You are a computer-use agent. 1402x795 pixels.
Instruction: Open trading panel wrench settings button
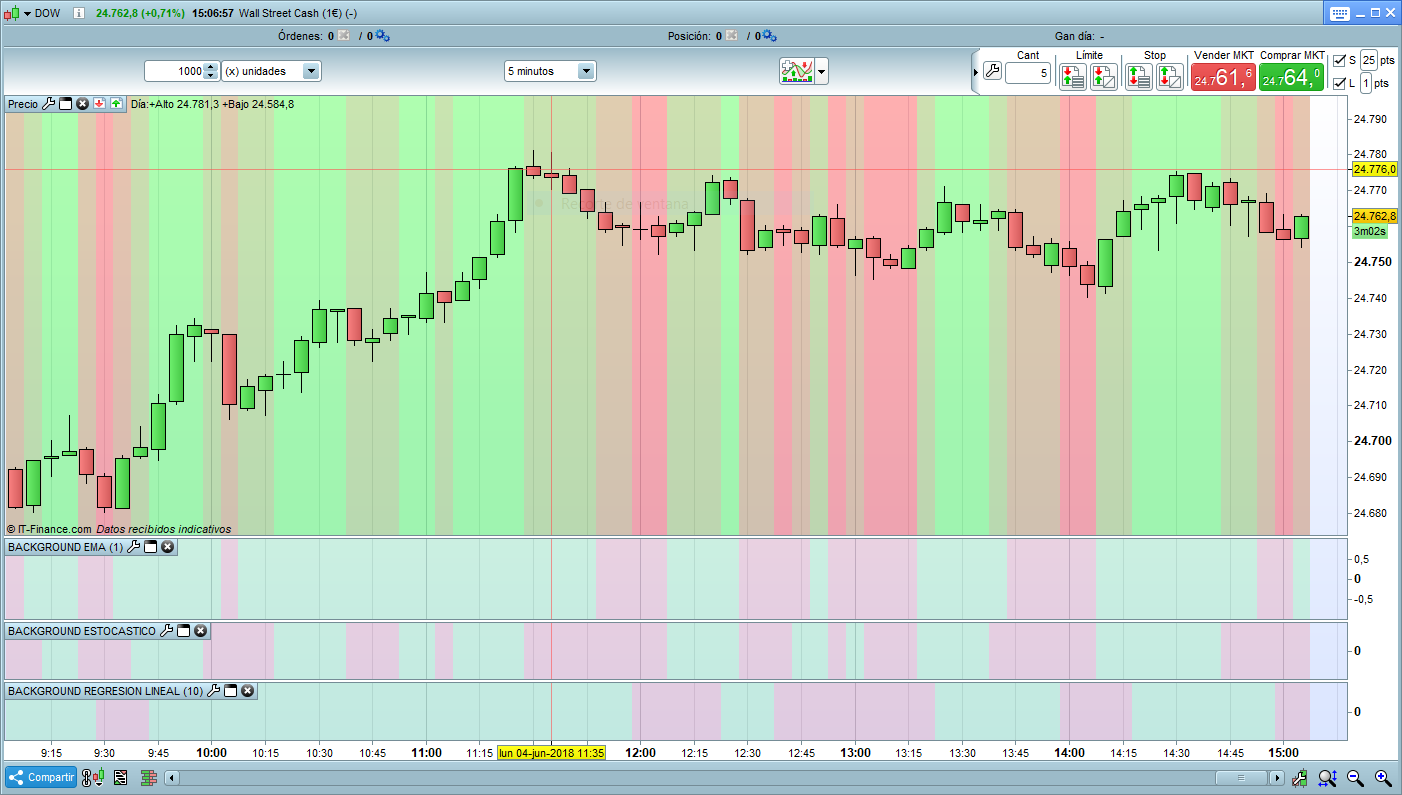pyautogui.click(x=992, y=71)
